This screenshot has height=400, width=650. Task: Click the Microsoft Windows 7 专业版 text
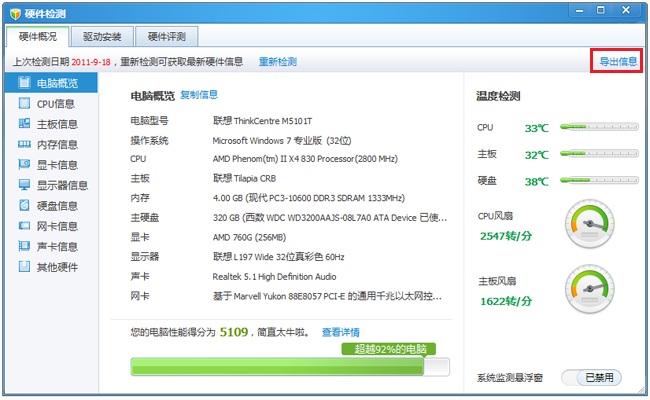click(x=282, y=141)
